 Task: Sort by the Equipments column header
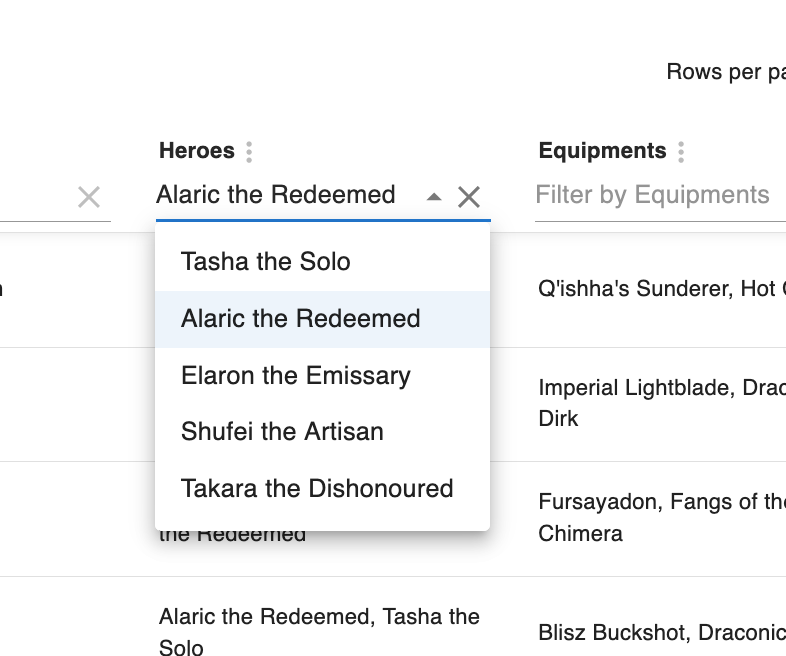coord(602,151)
